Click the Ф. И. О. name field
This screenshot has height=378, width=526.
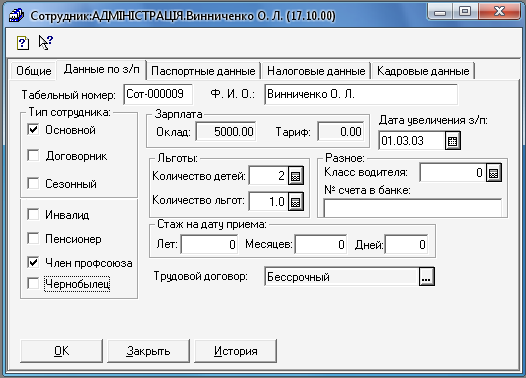pyautogui.click(x=361, y=94)
